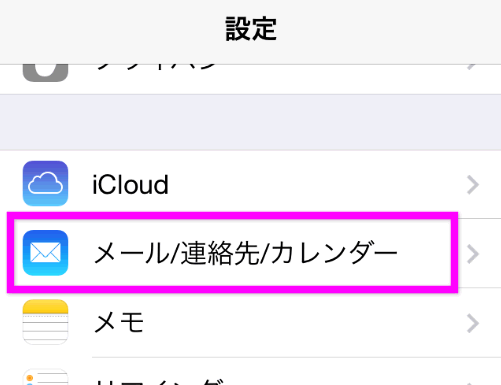This screenshot has height=385, width=501.
Task: Click the chevron on the メモ row
Action: (473, 323)
